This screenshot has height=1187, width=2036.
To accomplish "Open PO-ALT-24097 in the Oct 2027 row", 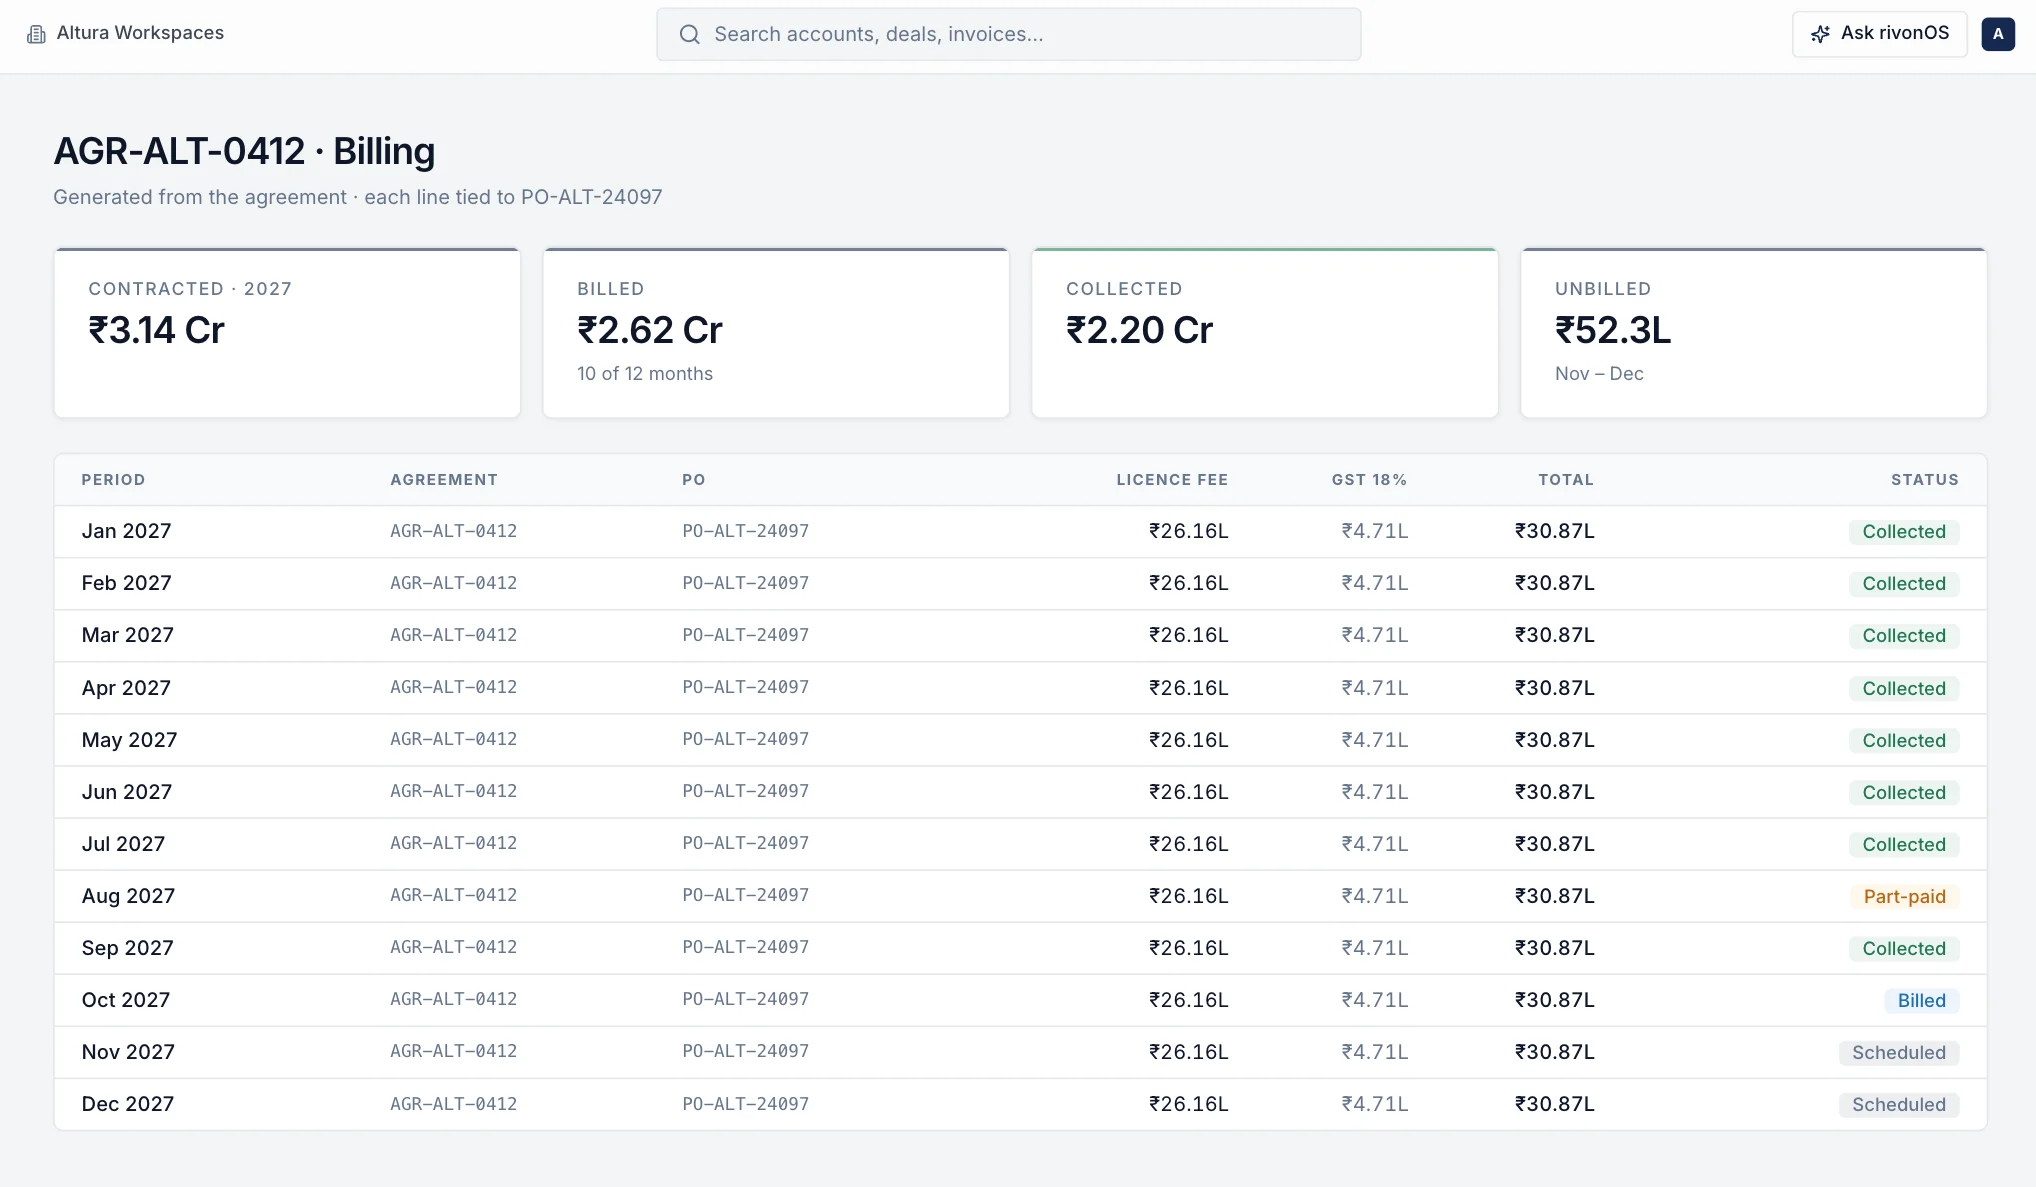I will coord(746,999).
